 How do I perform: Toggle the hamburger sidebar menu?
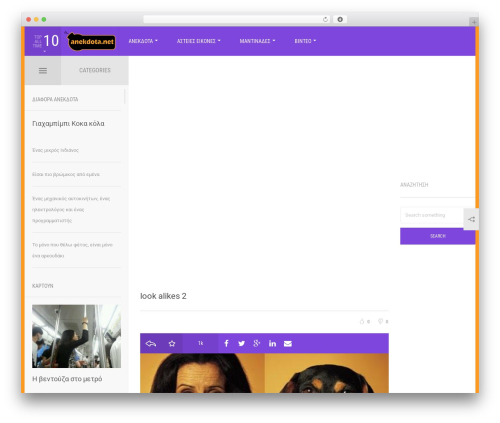(43, 70)
